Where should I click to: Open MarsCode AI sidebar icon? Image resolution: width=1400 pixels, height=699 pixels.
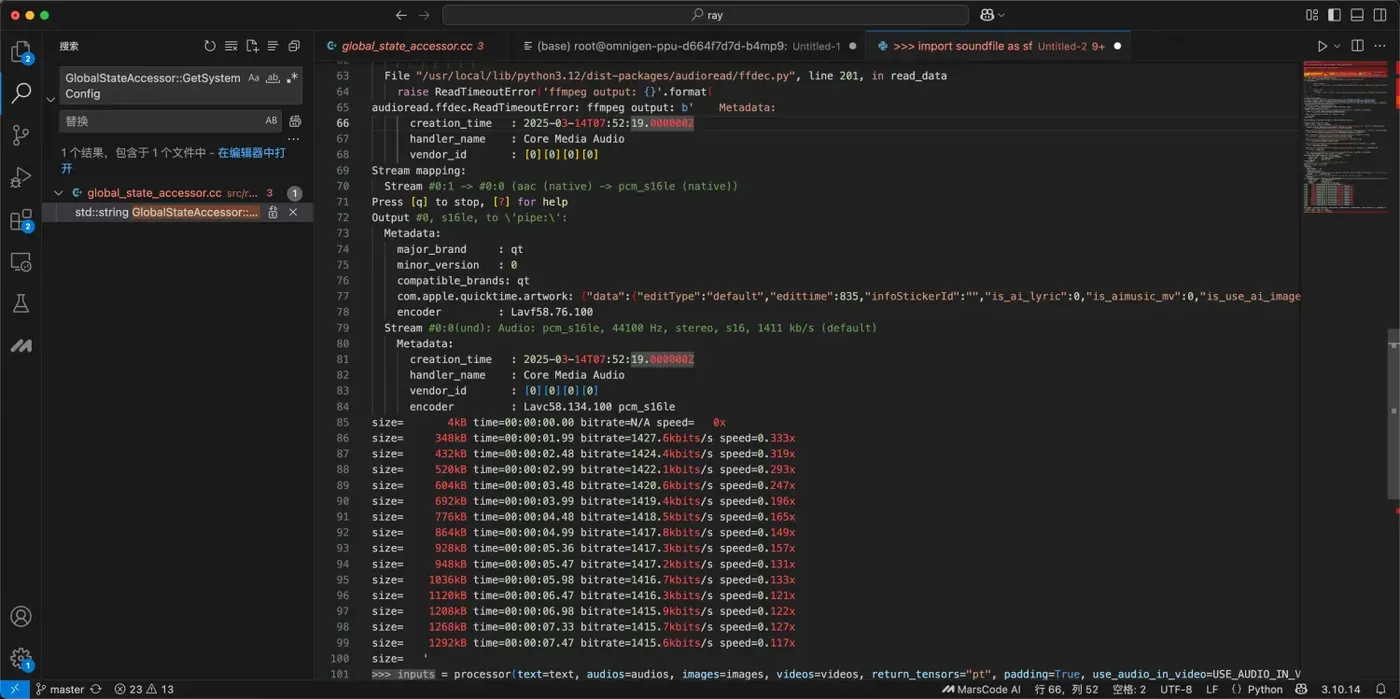[x=21, y=346]
